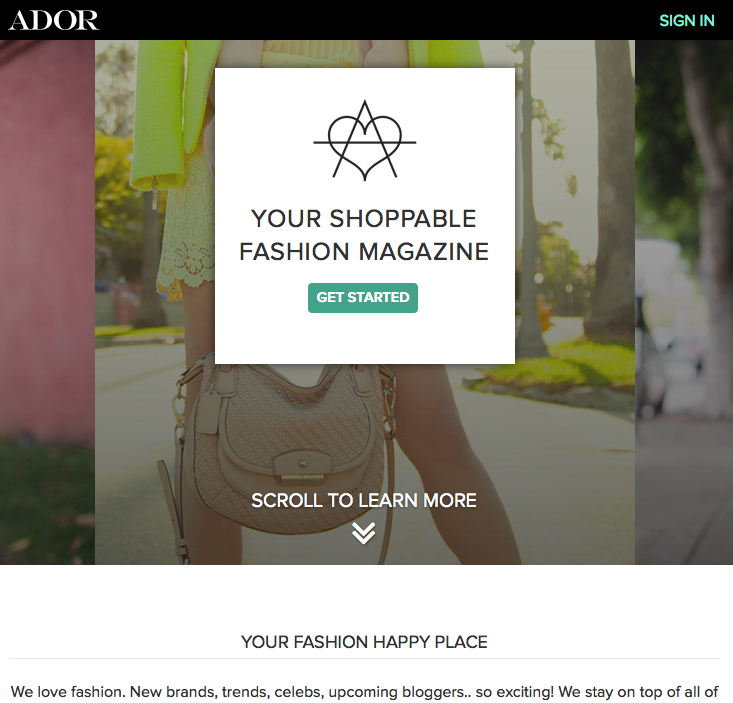
Task: Click the GET STARTED button
Action: (x=363, y=298)
